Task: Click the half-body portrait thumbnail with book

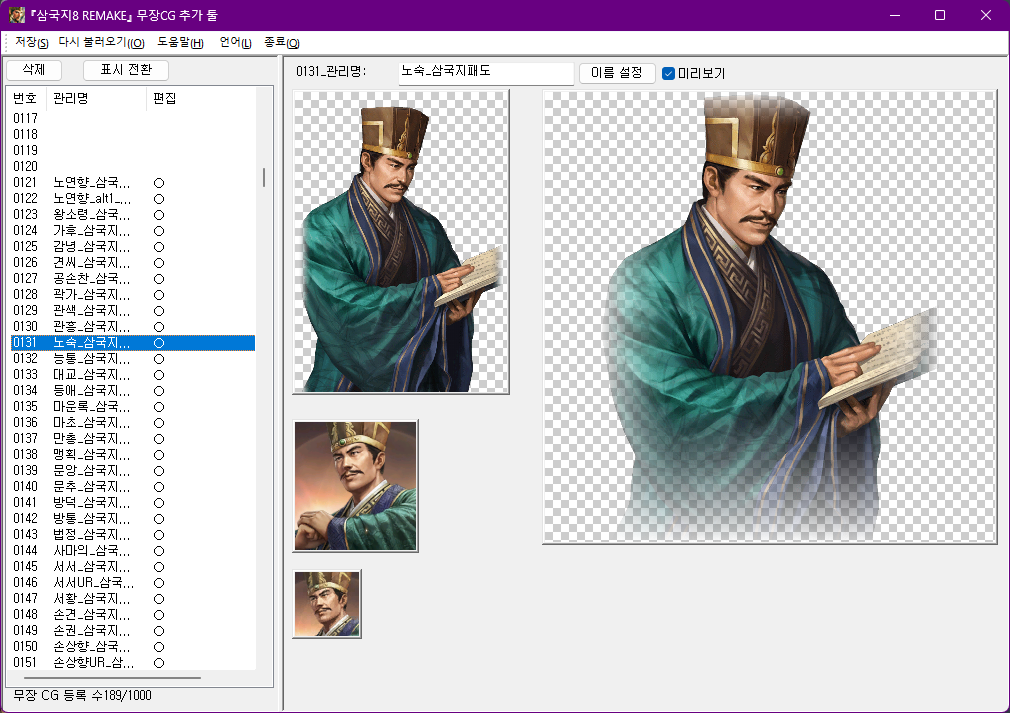Action: 401,242
